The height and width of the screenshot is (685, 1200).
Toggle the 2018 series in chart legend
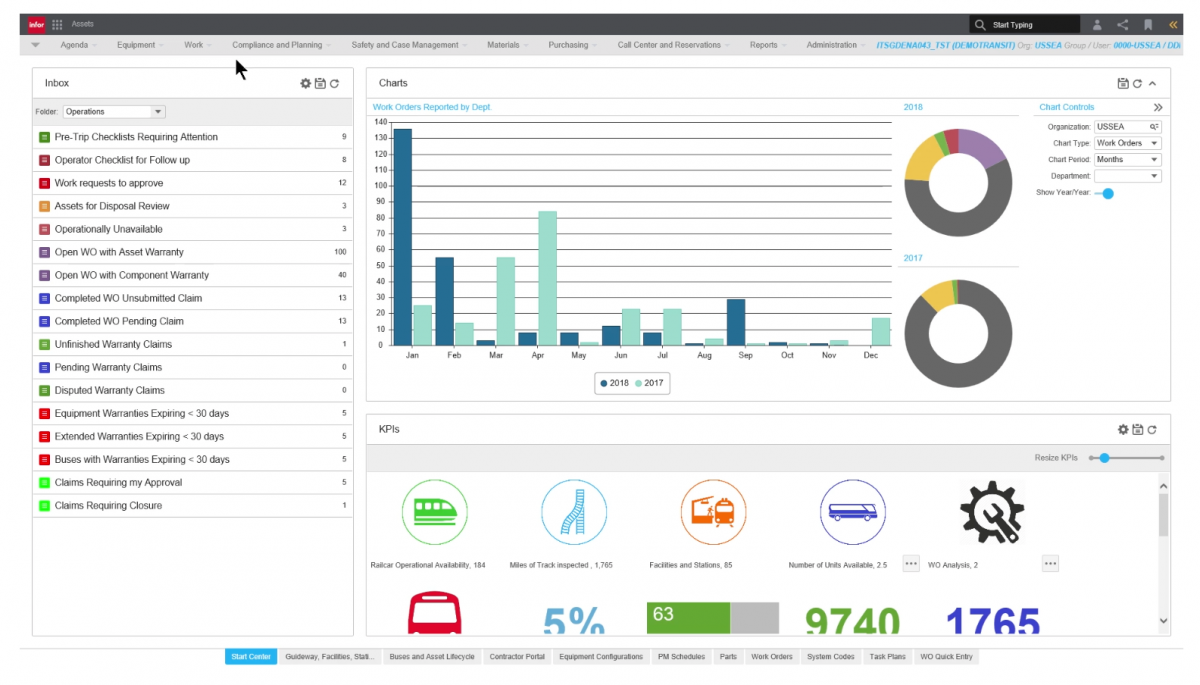click(x=614, y=383)
